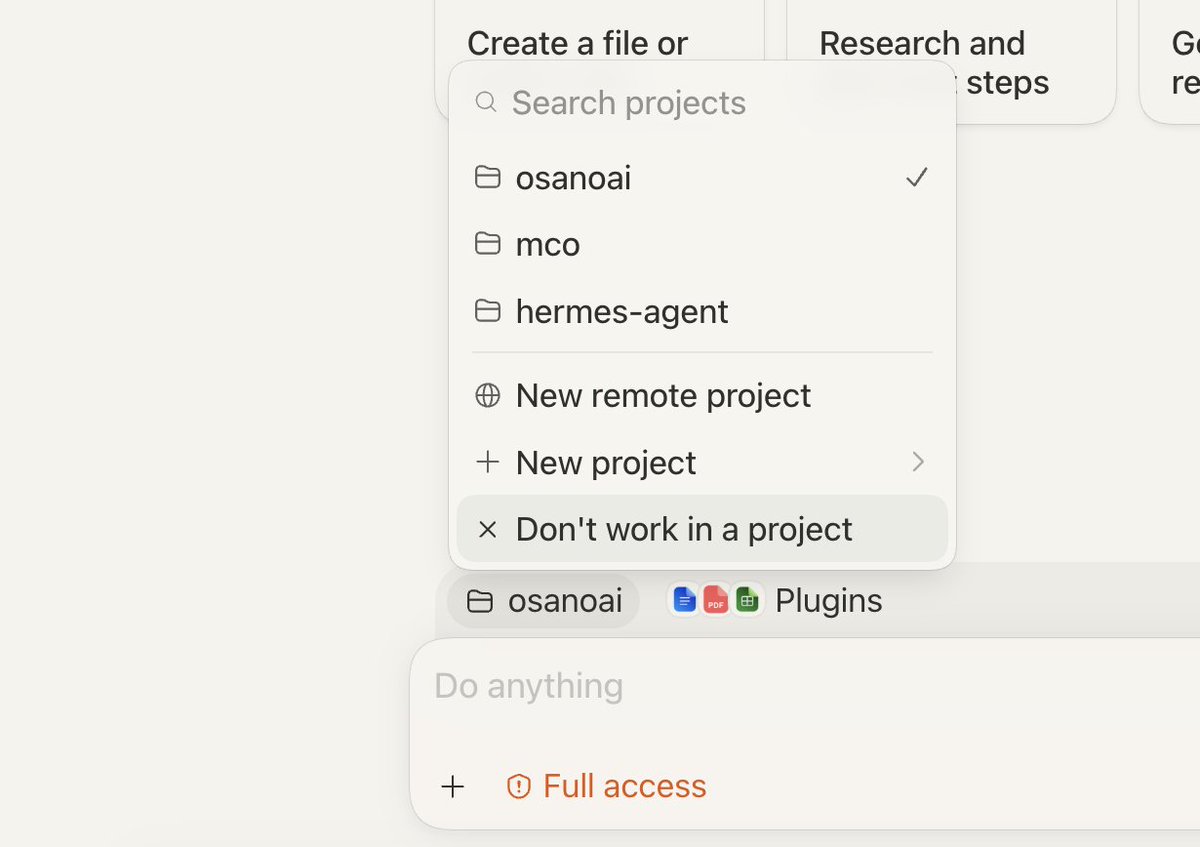Choose the mco project
The image size is (1200, 847).
pyautogui.click(x=702, y=244)
